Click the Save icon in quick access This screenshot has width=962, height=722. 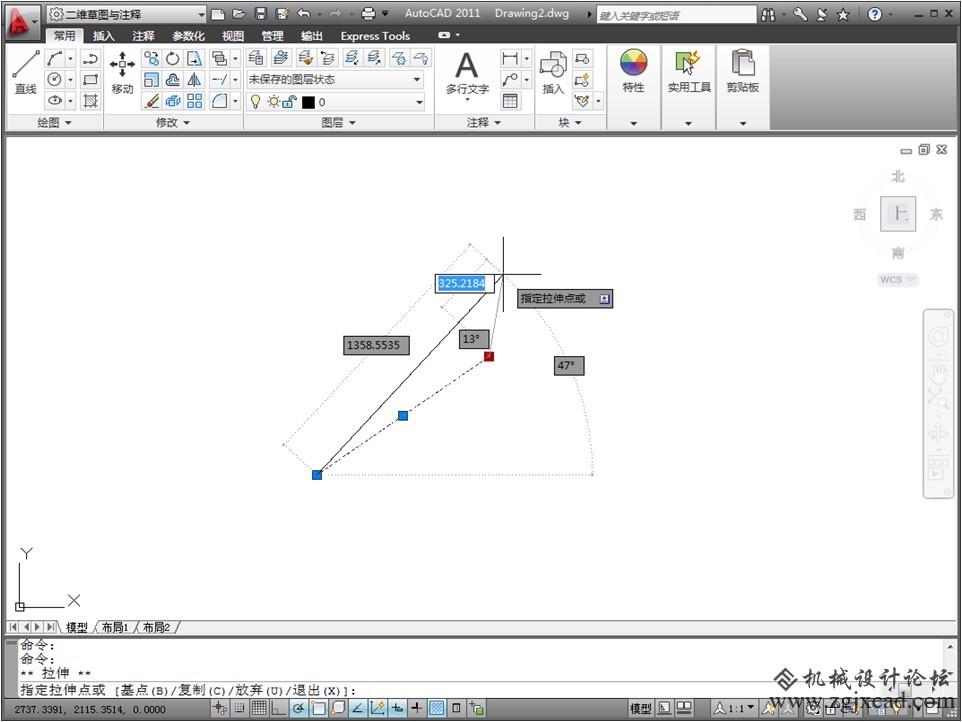[260, 13]
